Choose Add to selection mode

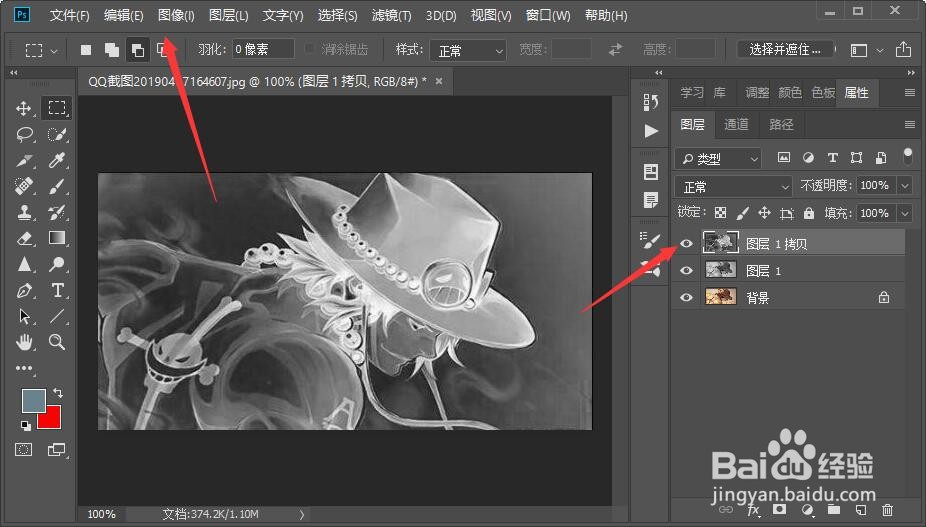(112, 50)
